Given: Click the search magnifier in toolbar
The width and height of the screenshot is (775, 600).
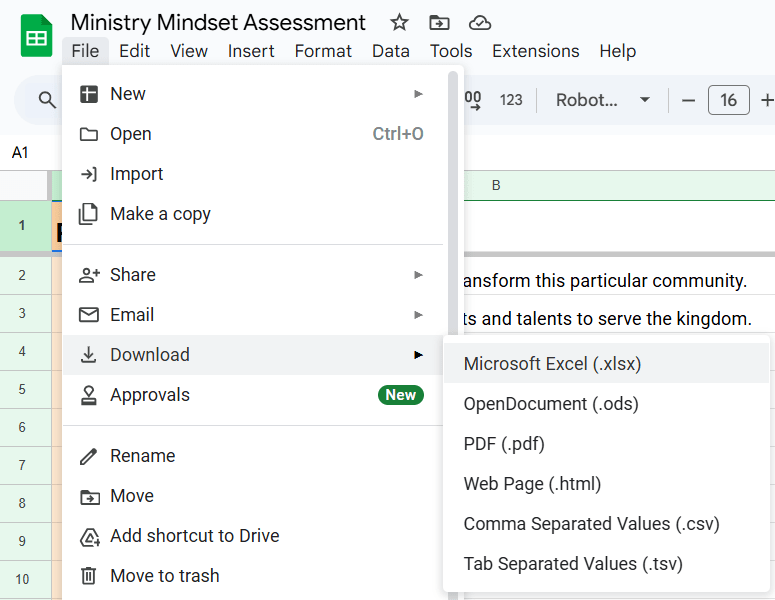Looking at the screenshot, I should (47, 100).
